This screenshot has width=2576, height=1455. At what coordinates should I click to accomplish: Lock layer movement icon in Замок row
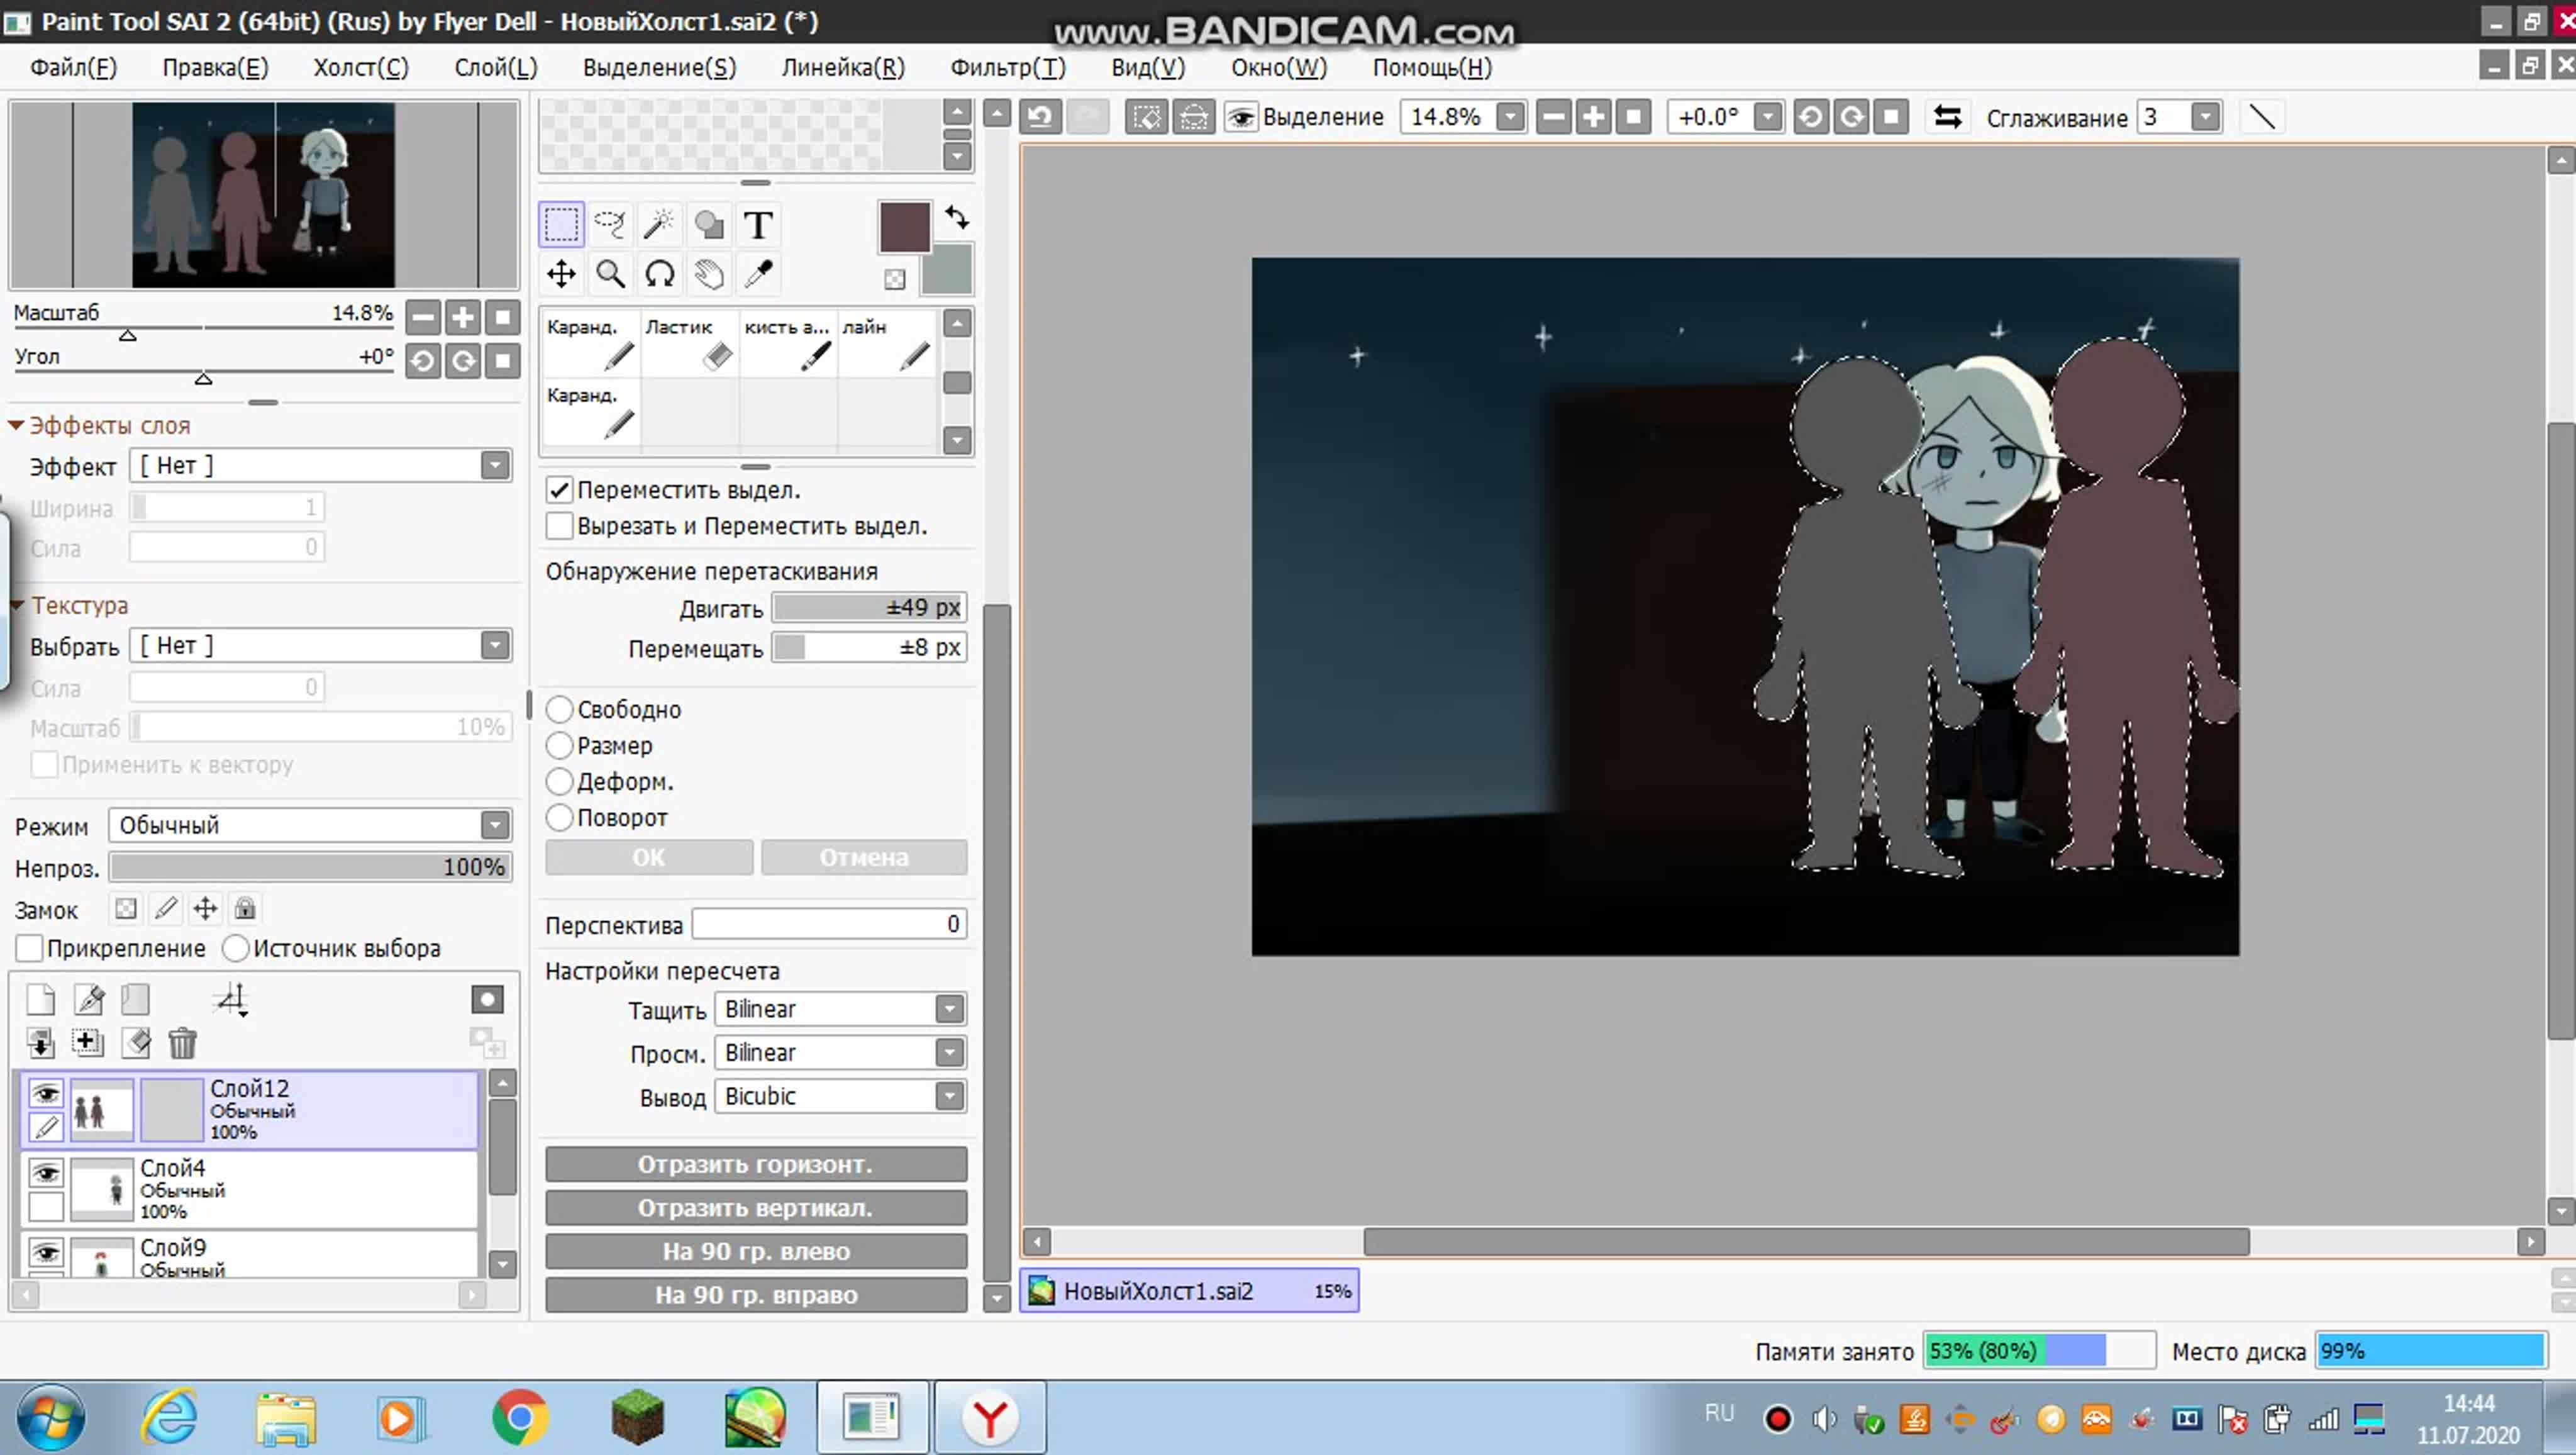coord(205,908)
